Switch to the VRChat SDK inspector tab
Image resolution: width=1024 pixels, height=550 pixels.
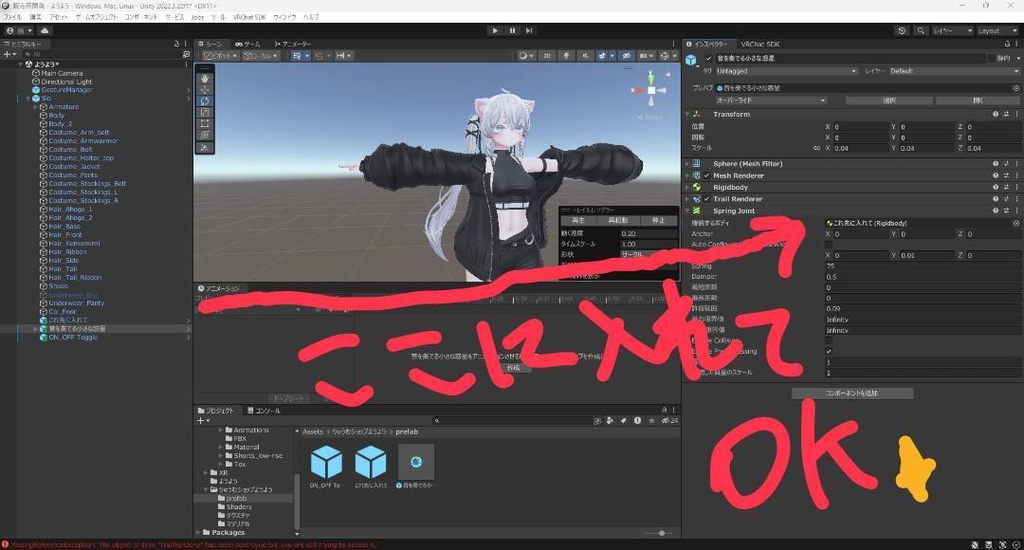pos(760,44)
